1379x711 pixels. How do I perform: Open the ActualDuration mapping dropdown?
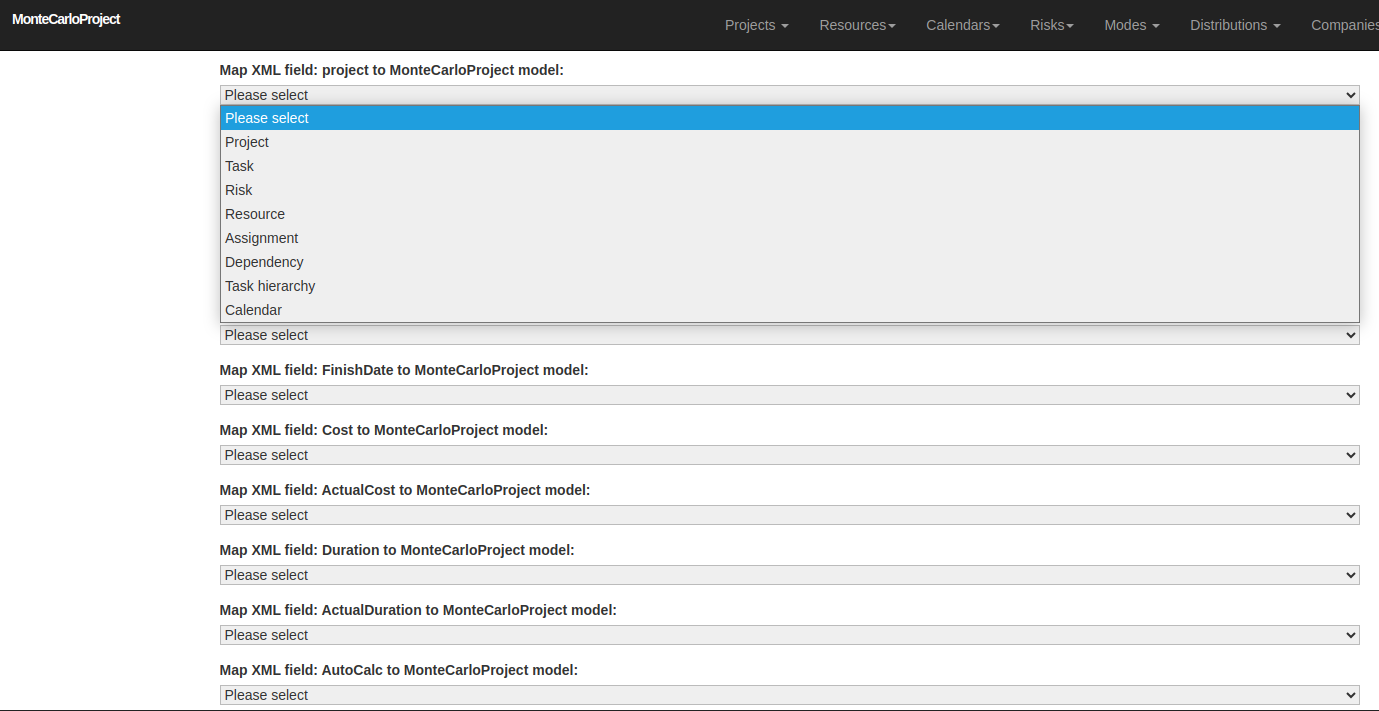click(x=788, y=634)
